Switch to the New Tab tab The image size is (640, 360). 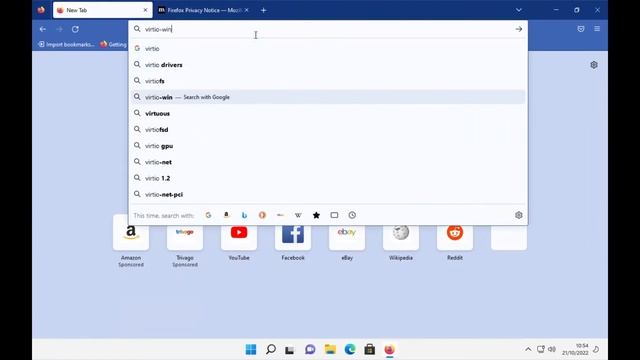pos(102,10)
